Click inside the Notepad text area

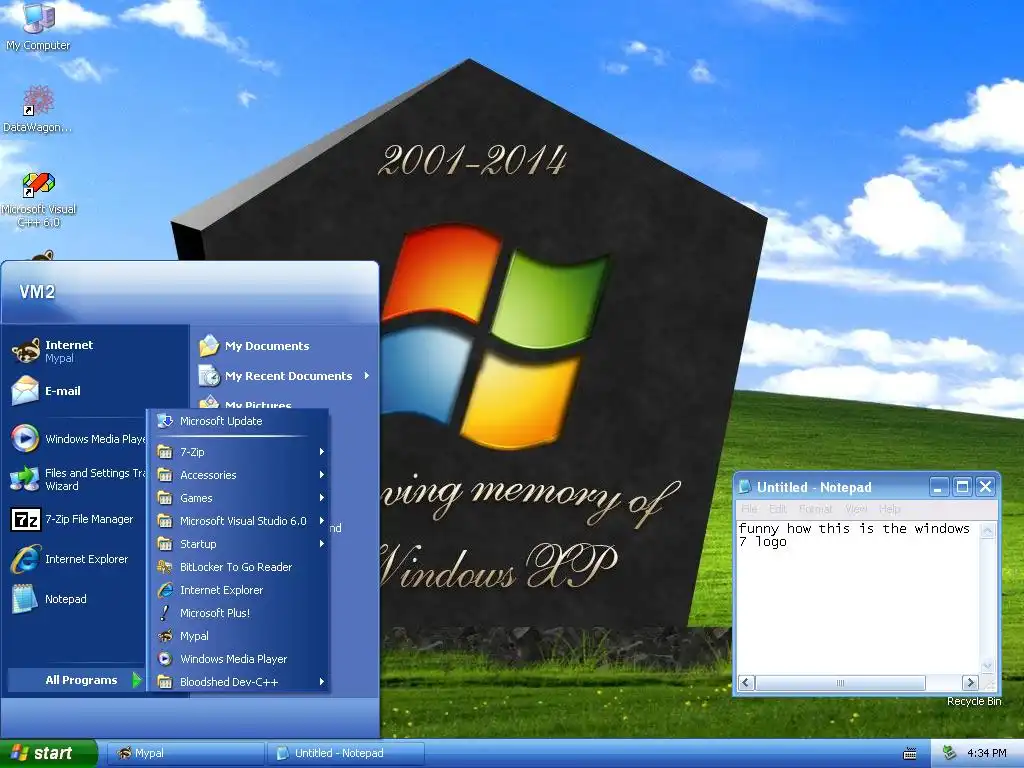click(858, 597)
